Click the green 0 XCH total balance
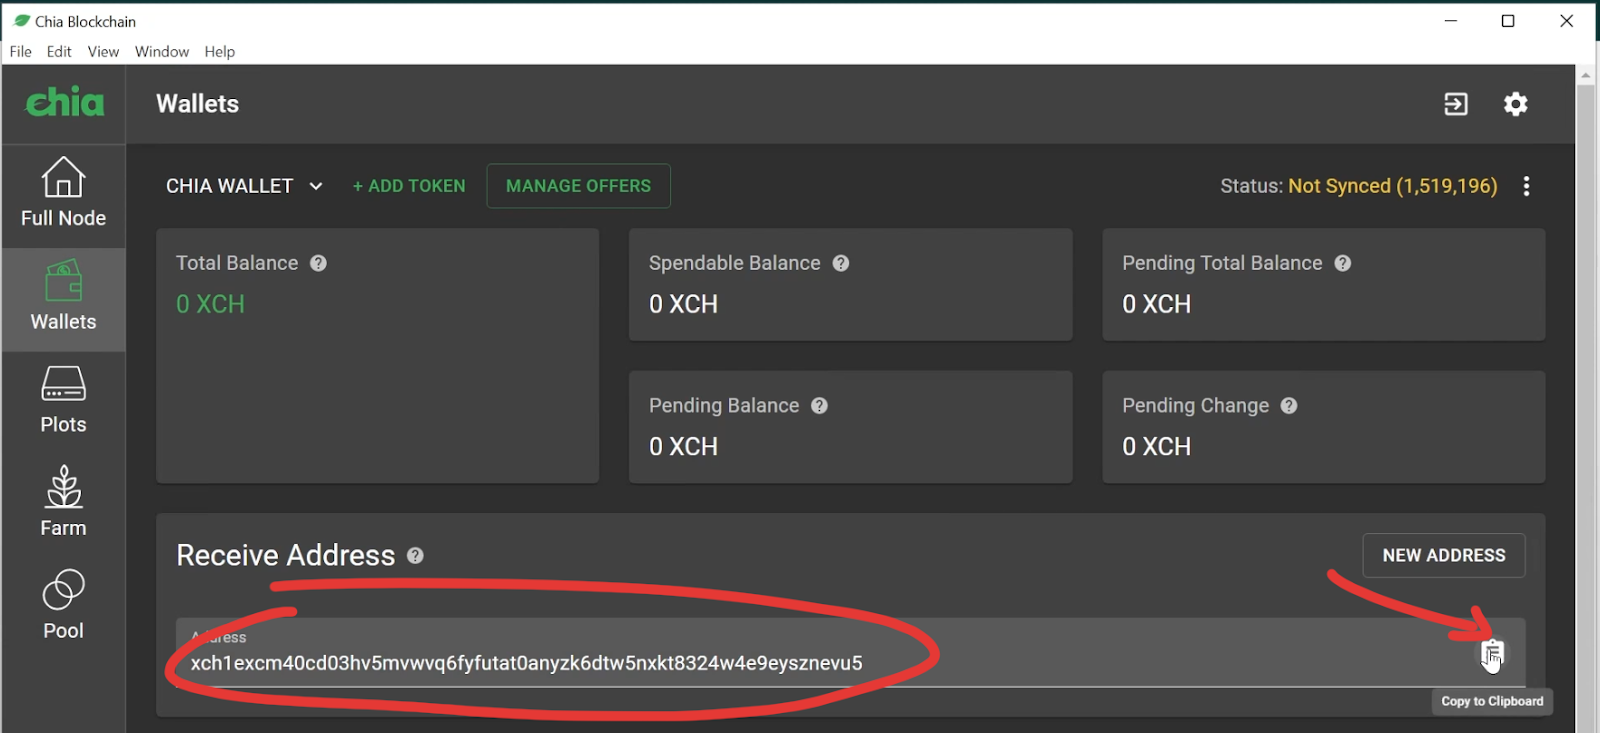The height and width of the screenshot is (733, 1600). point(210,304)
